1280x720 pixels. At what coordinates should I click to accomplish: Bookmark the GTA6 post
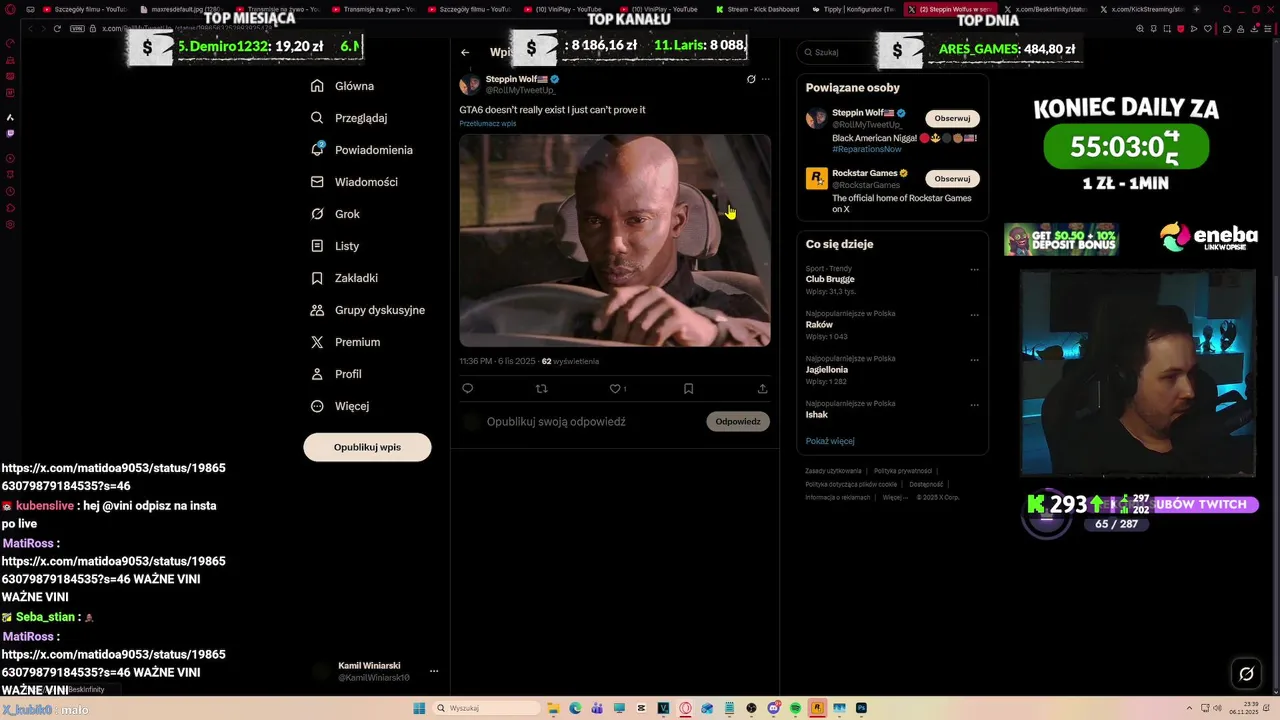tap(688, 388)
